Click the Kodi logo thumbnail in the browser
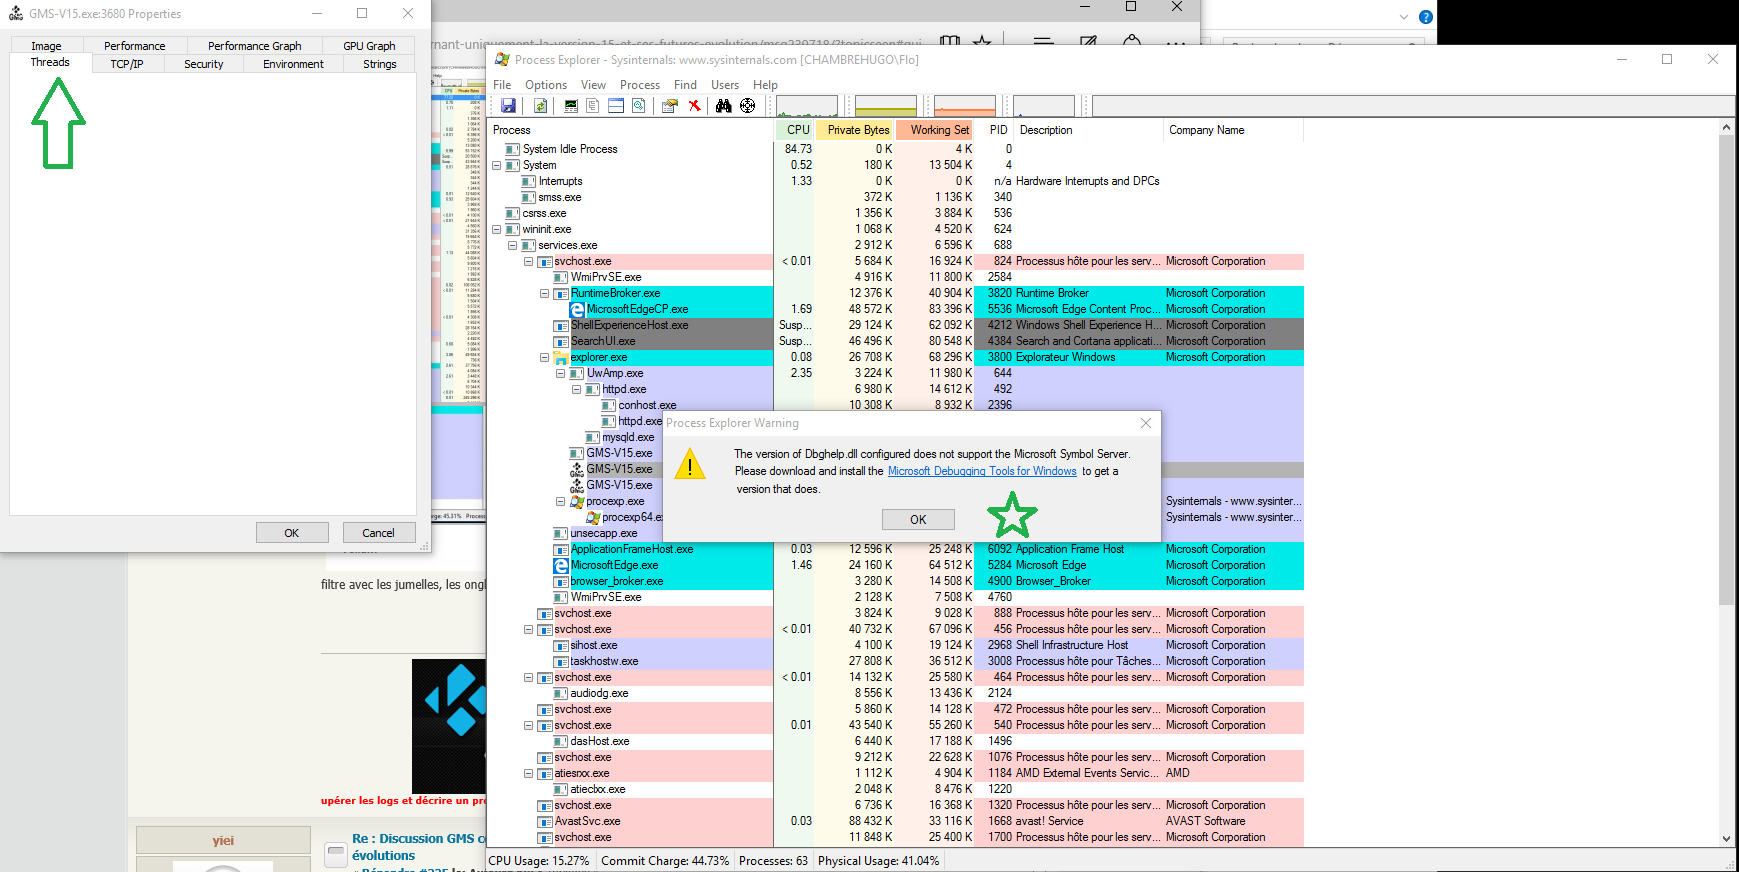 pyautogui.click(x=449, y=726)
